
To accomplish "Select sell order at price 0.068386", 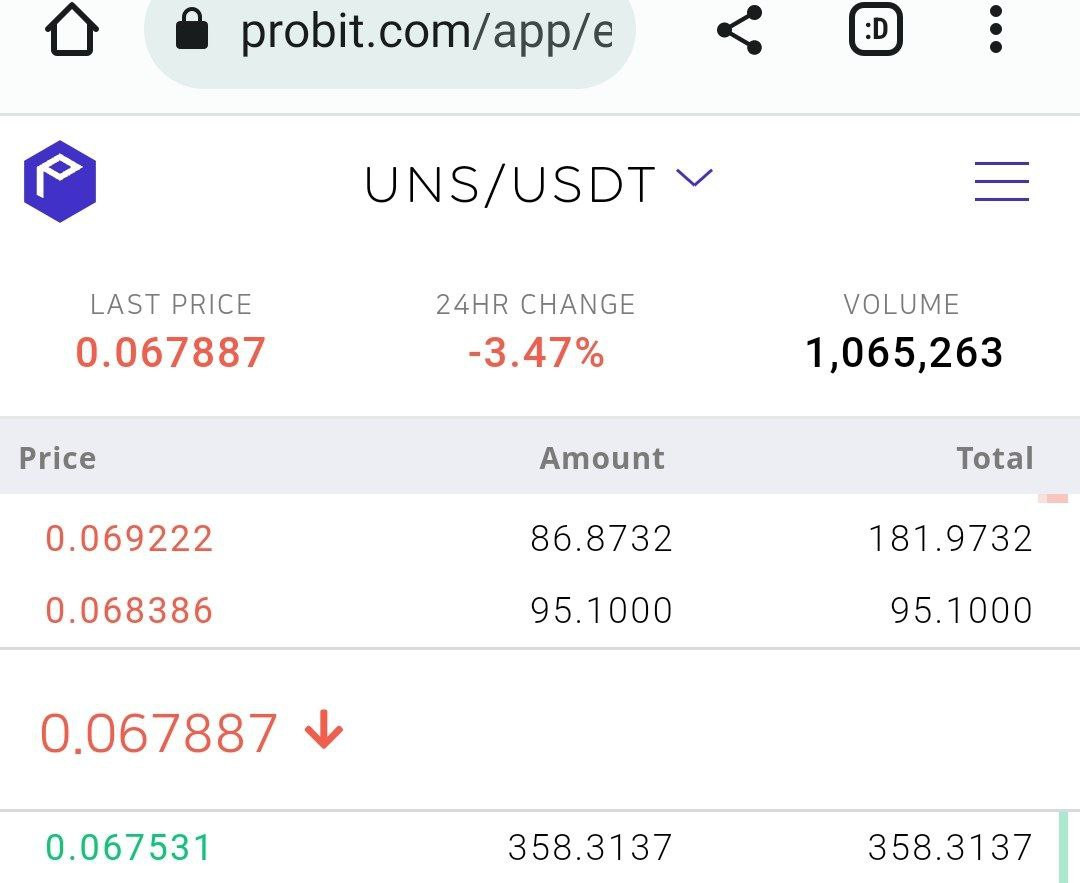I will point(540,610).
